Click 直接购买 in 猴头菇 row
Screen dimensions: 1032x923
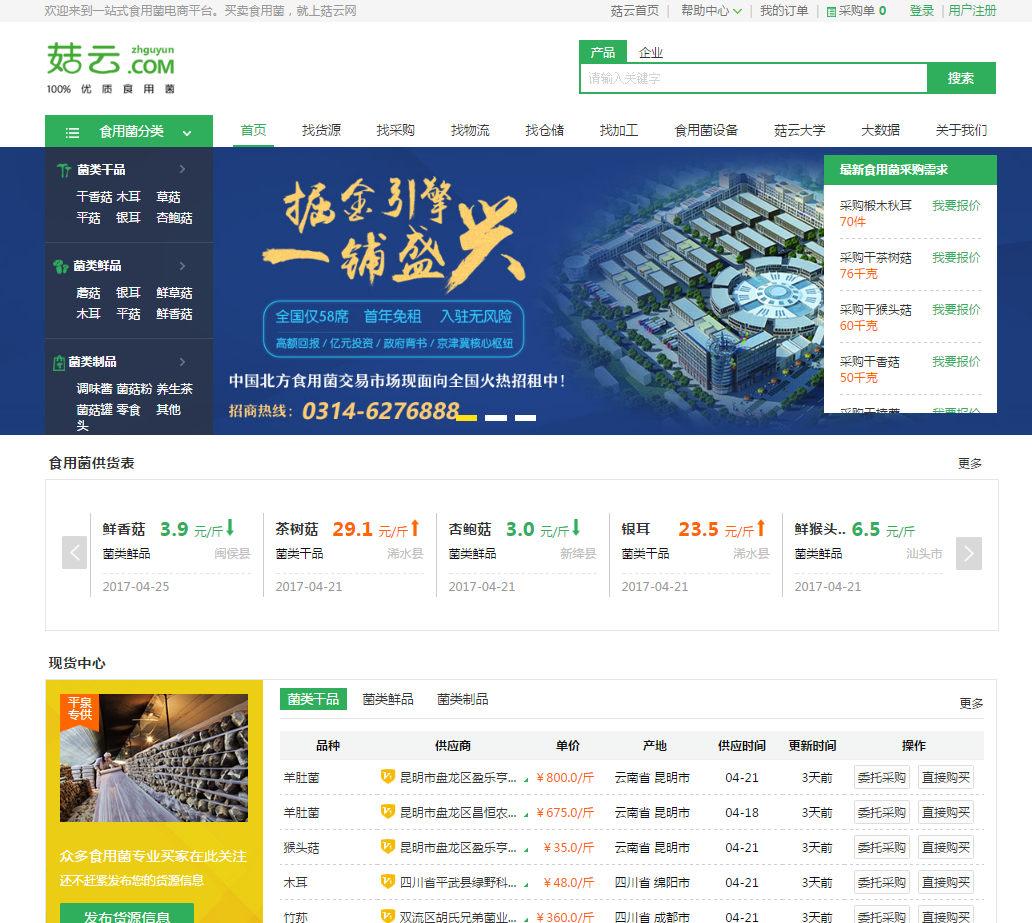(x=946, y=847)
